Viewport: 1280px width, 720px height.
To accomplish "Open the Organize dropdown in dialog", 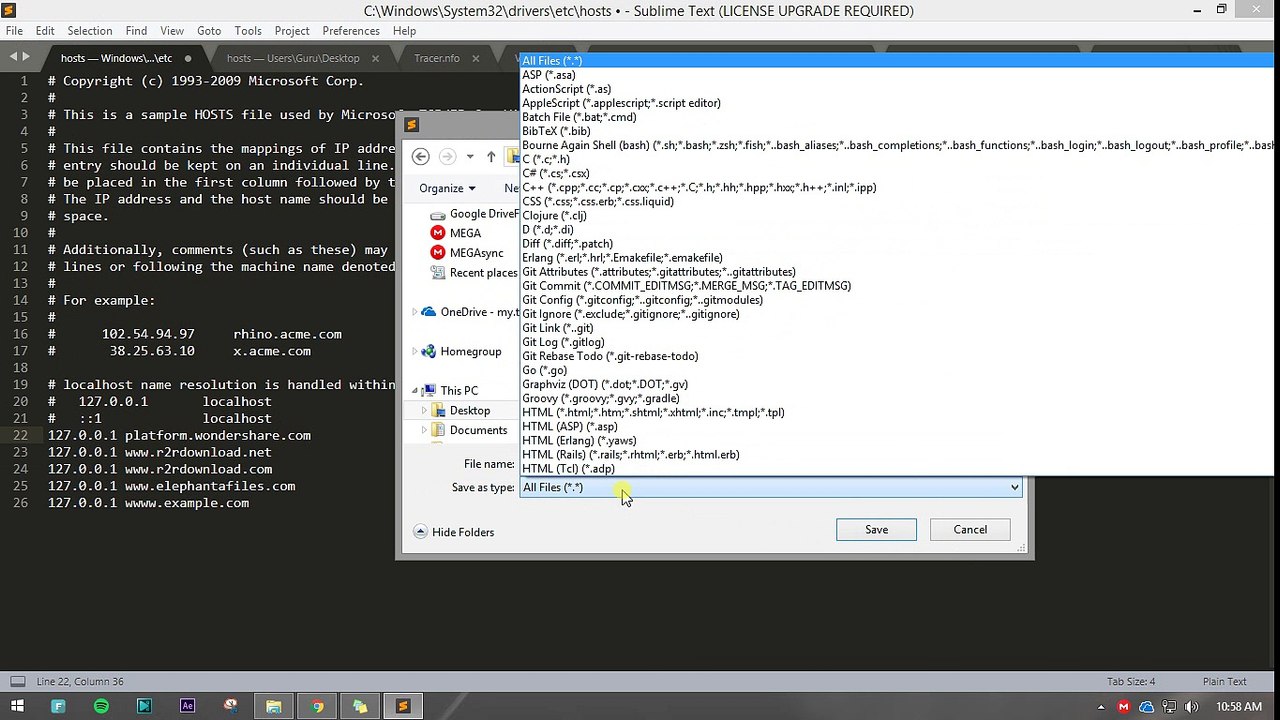I will pos(447,188).
